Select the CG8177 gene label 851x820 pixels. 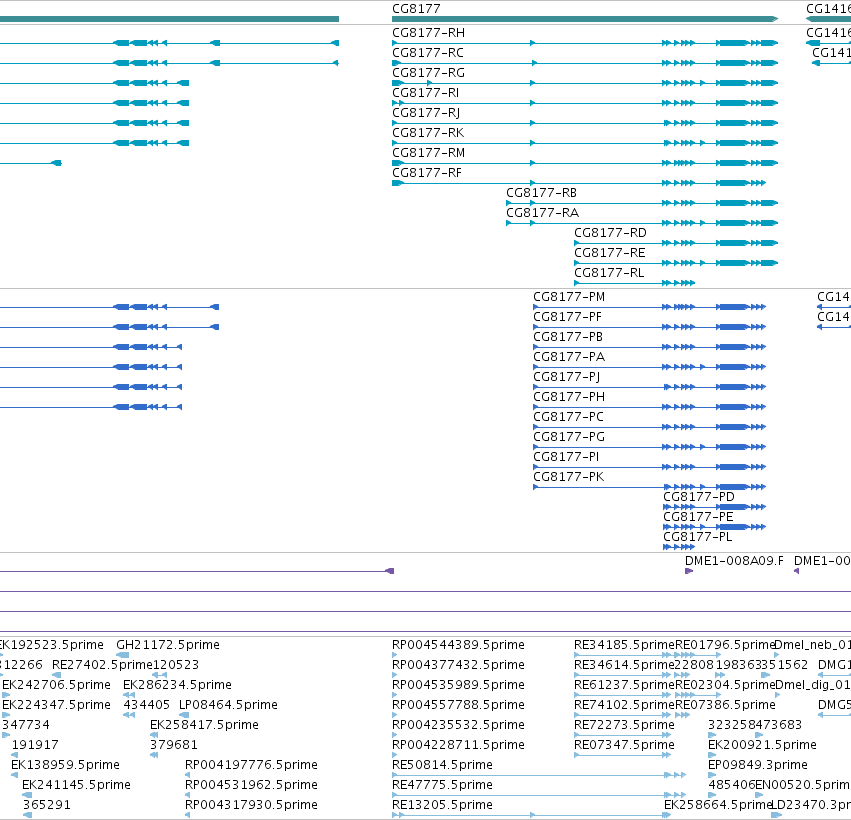(416, 9)
